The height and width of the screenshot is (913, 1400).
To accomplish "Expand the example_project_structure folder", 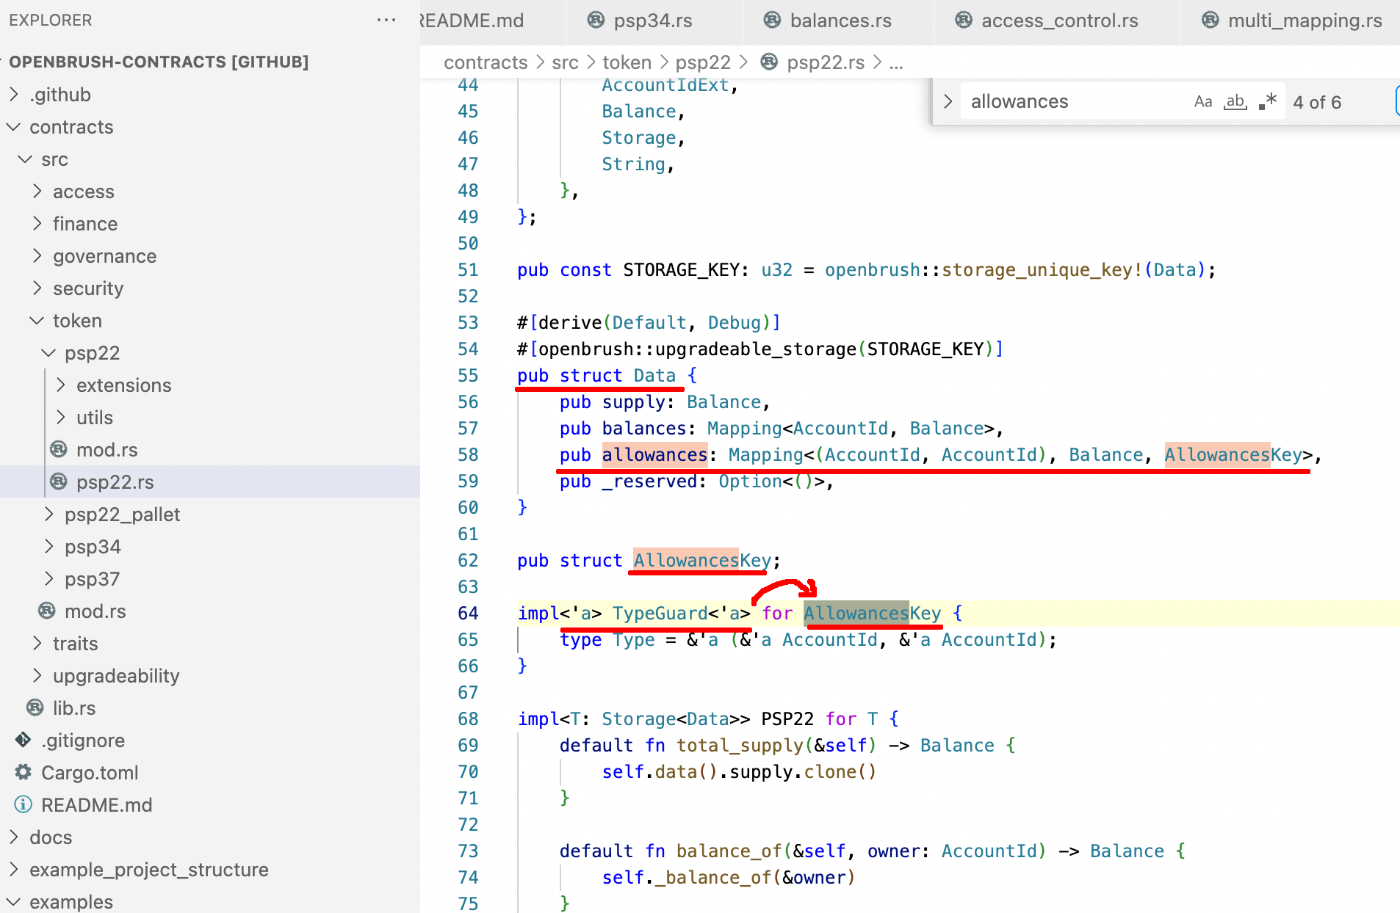I will 14,870.
